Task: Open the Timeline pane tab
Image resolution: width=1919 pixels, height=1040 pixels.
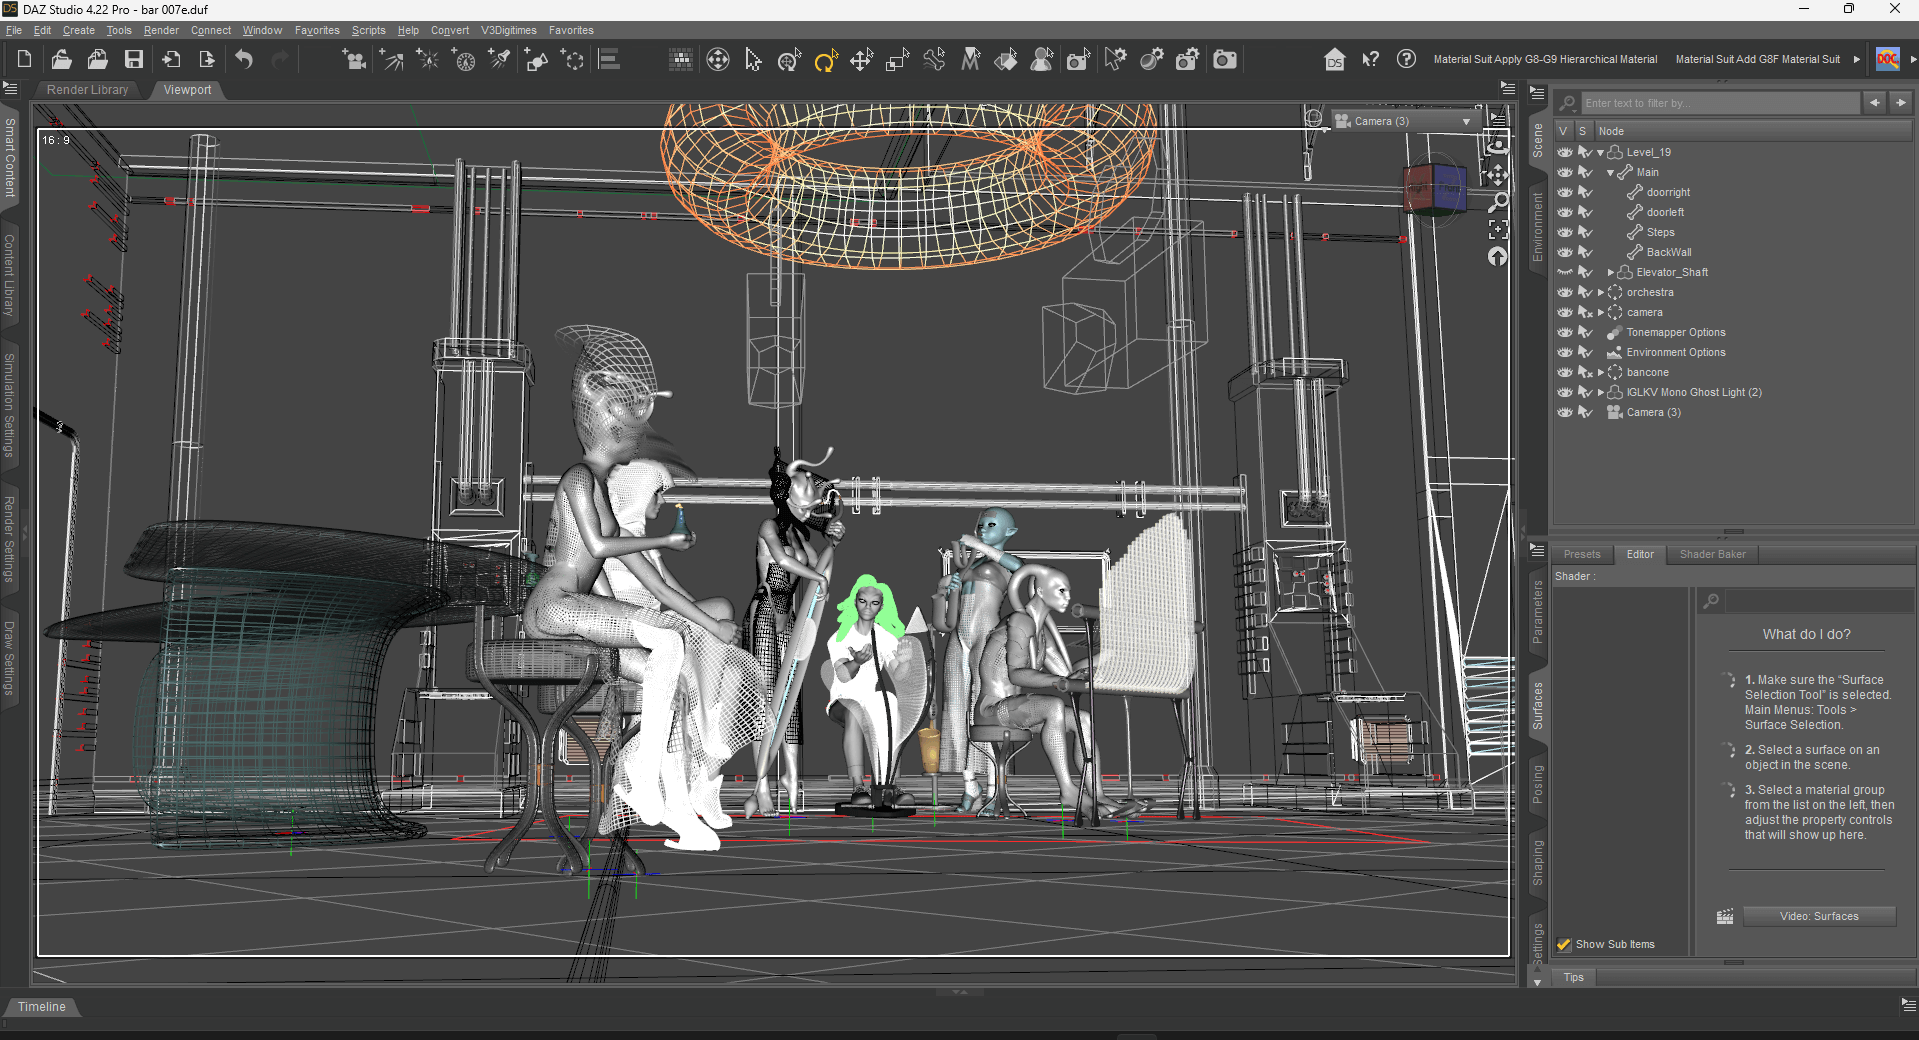Action: (x=42, y=1007)
